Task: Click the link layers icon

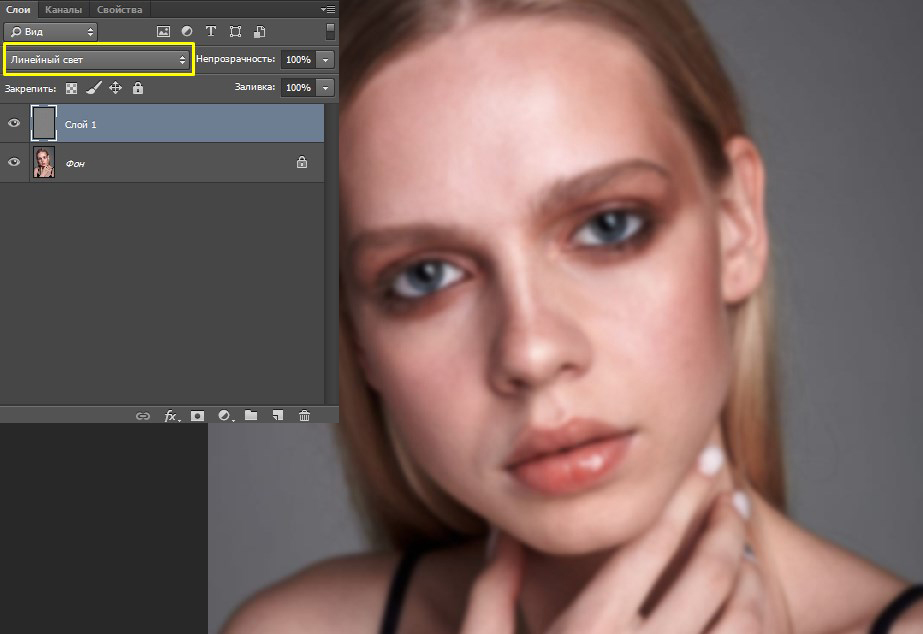Action: [142, 416]
